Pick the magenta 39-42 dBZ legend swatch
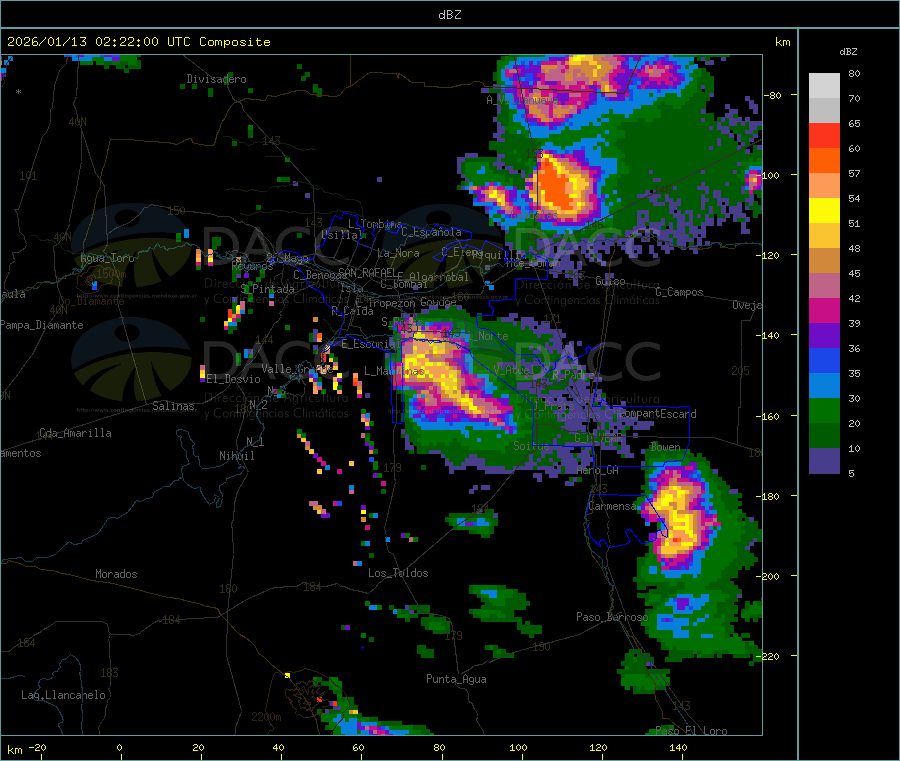 (824, 310)
